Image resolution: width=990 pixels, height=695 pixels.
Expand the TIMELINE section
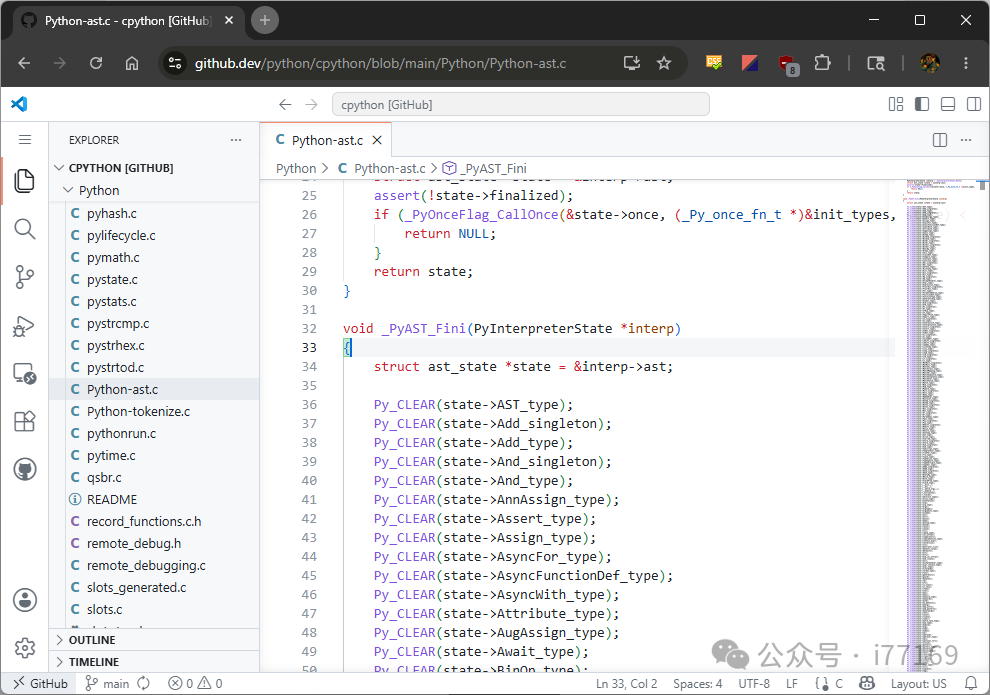154,662
